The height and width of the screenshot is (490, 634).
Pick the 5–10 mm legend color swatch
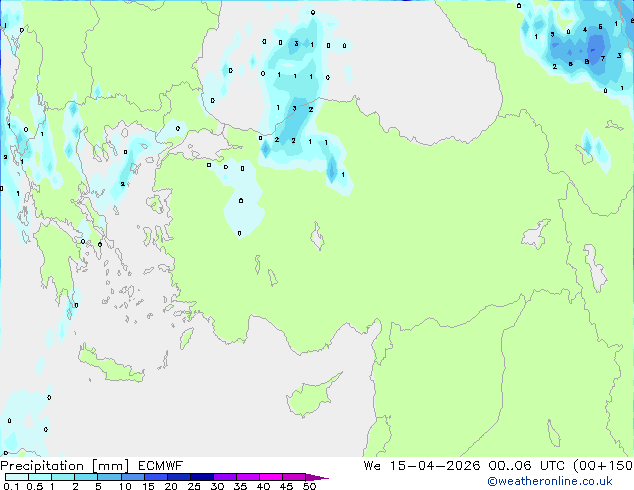pos(109,477)
